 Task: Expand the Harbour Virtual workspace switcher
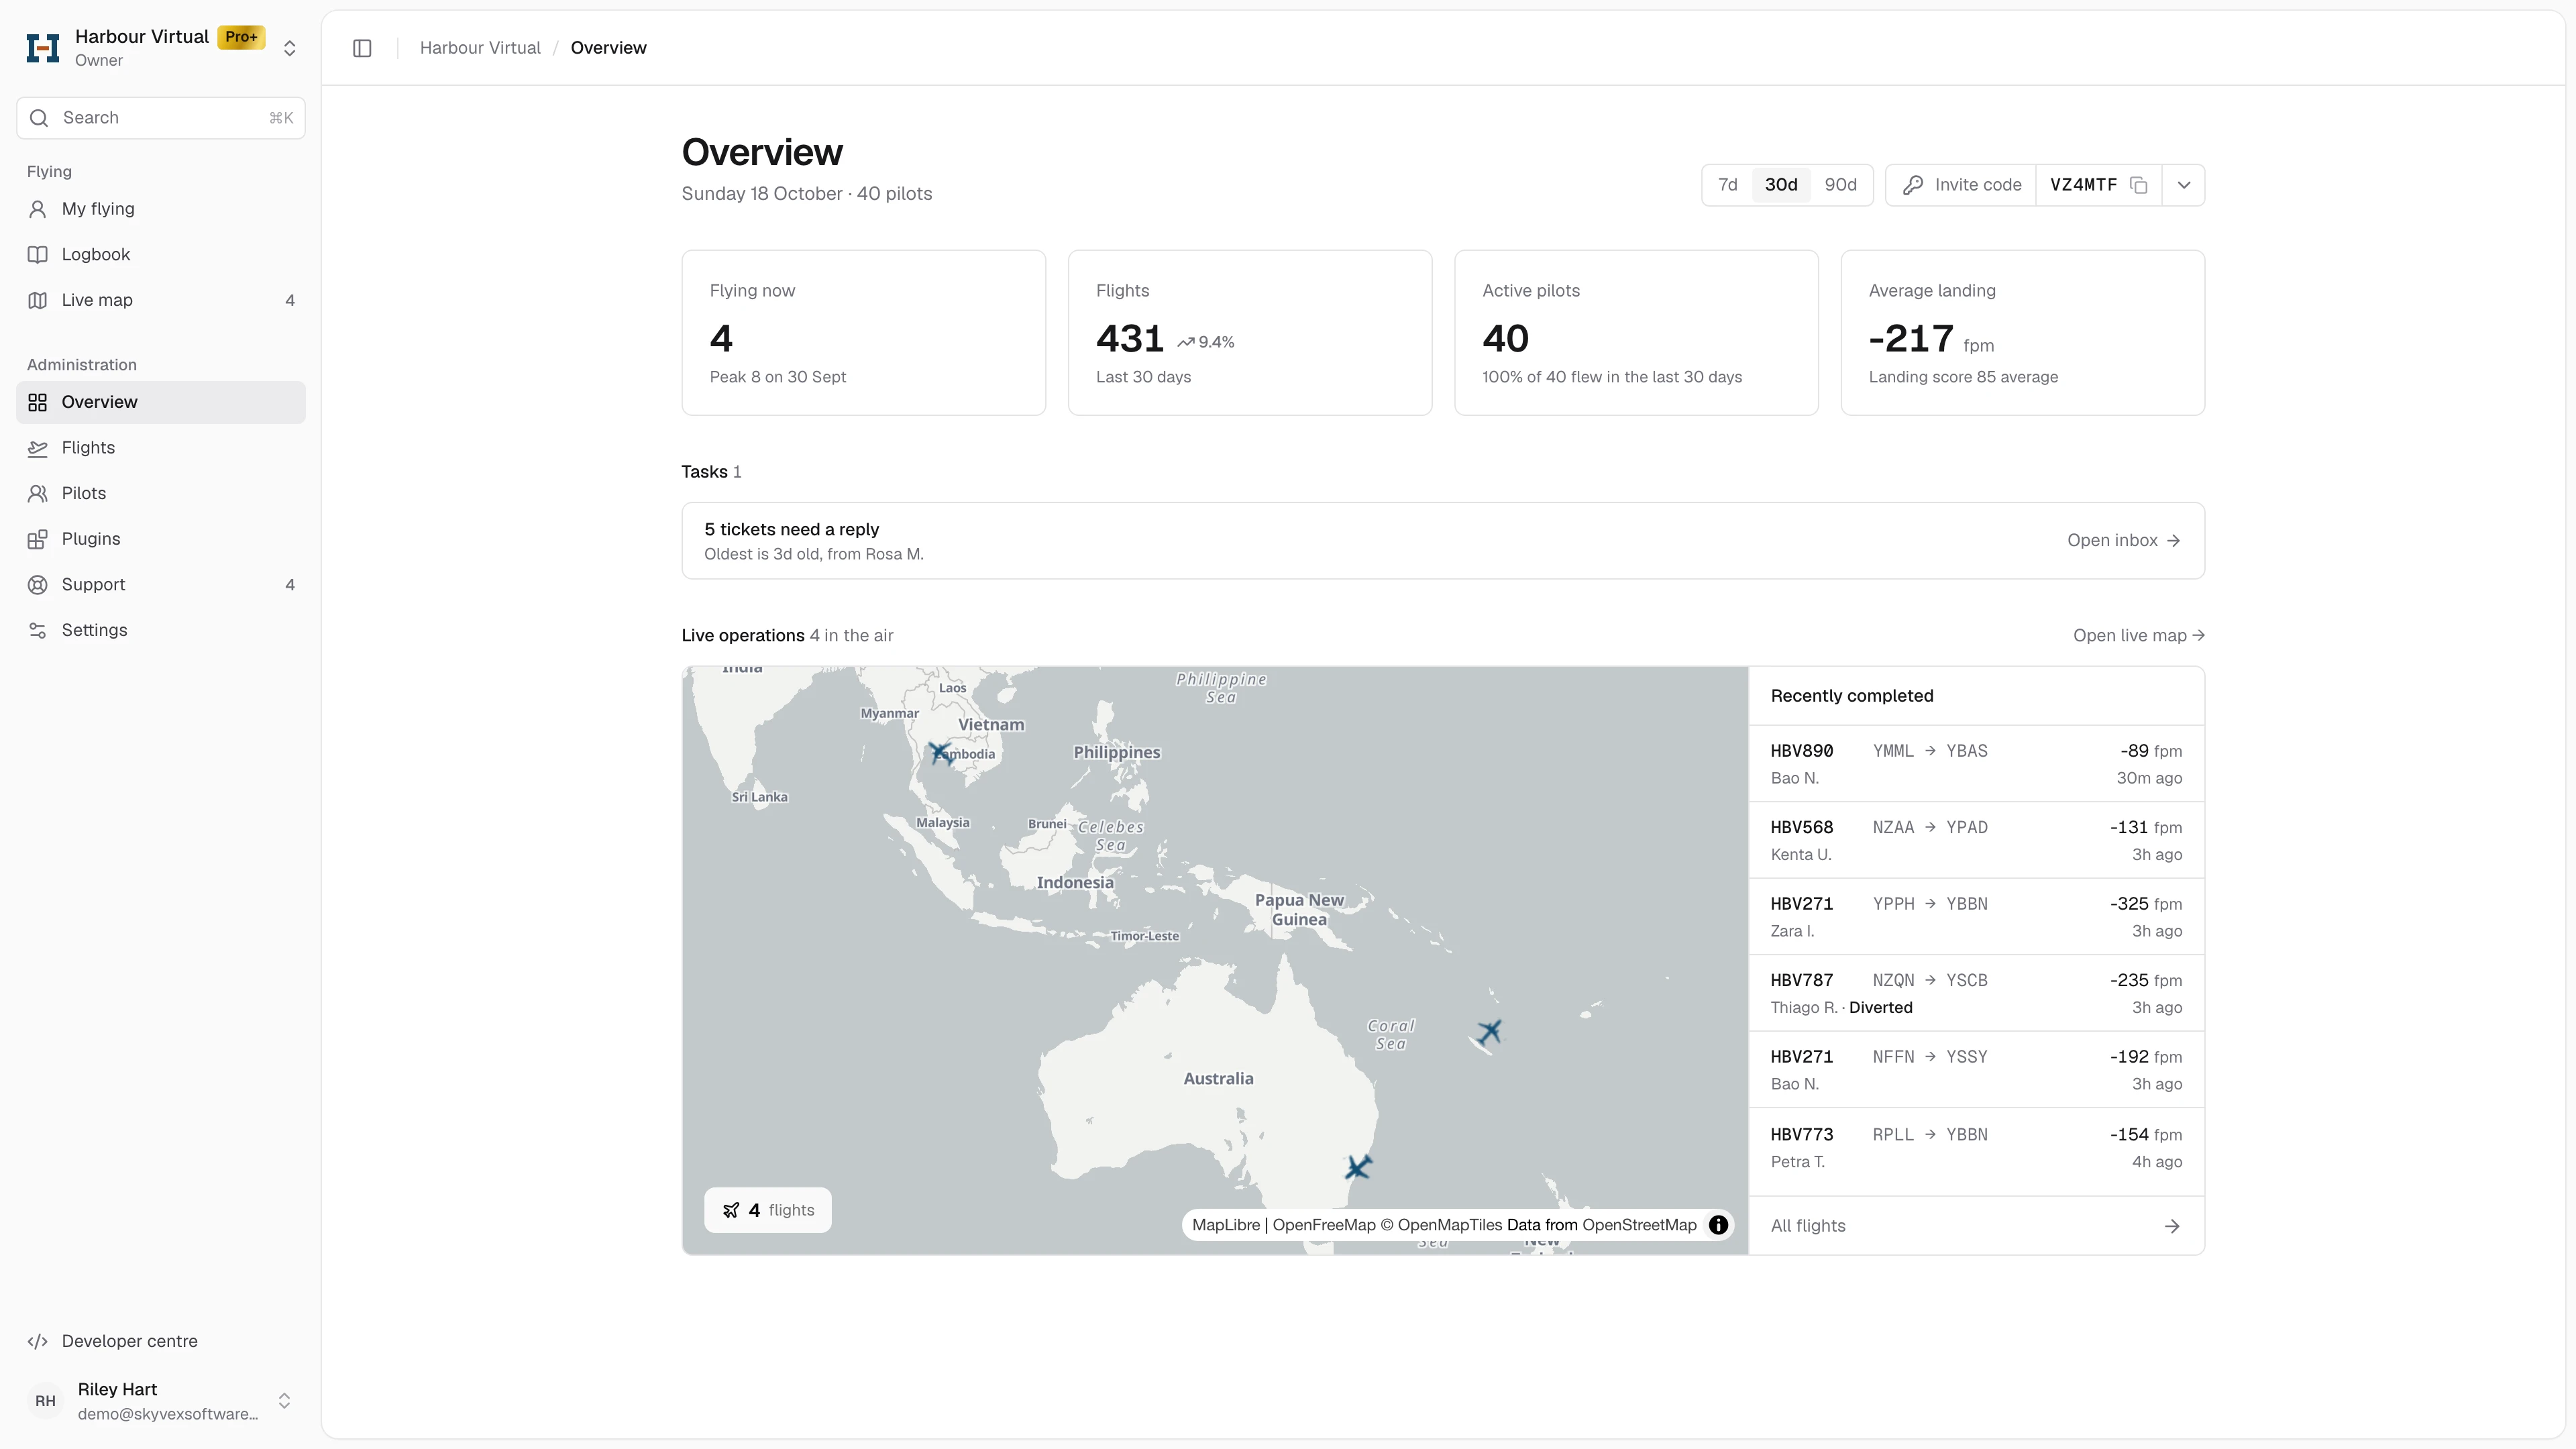click(290, 48)
